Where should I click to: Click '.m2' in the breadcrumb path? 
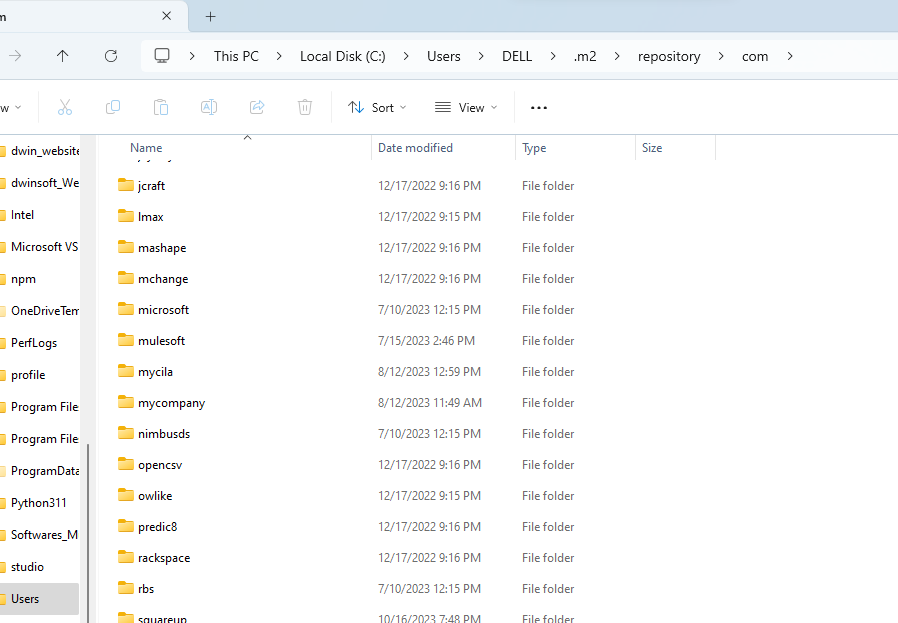coord(585,56)
